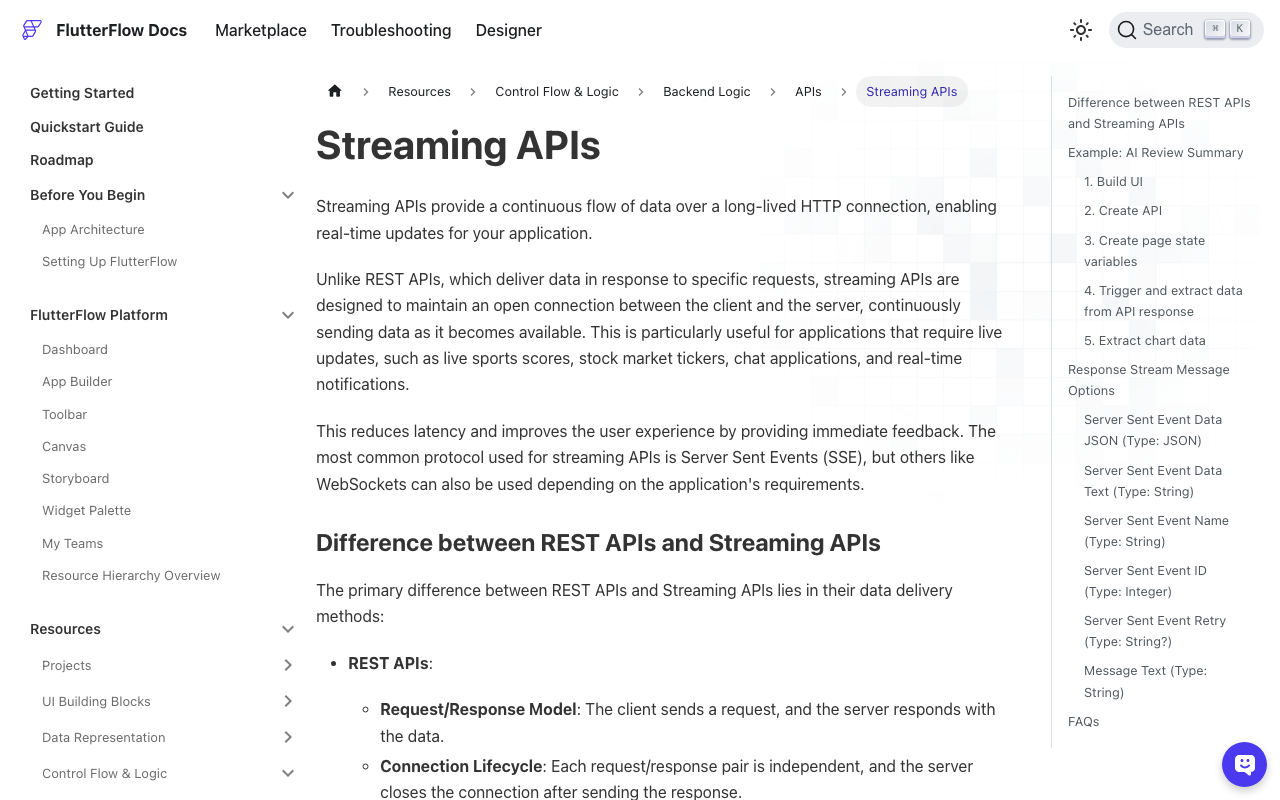The width and height of the screenshot is (1280, 800).
Task: Collapse the Control Flow & Logic item
Action: 288,773
